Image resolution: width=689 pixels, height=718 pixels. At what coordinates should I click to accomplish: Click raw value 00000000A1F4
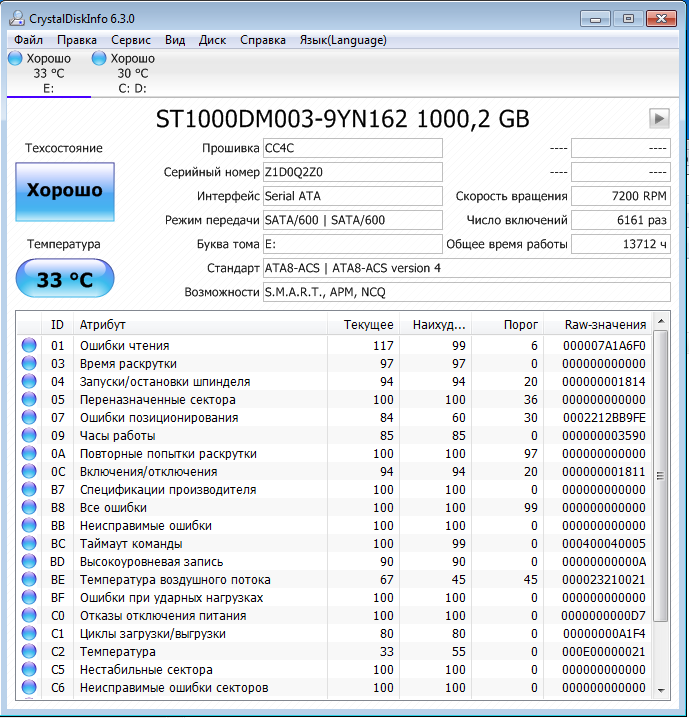click(604, 634)
